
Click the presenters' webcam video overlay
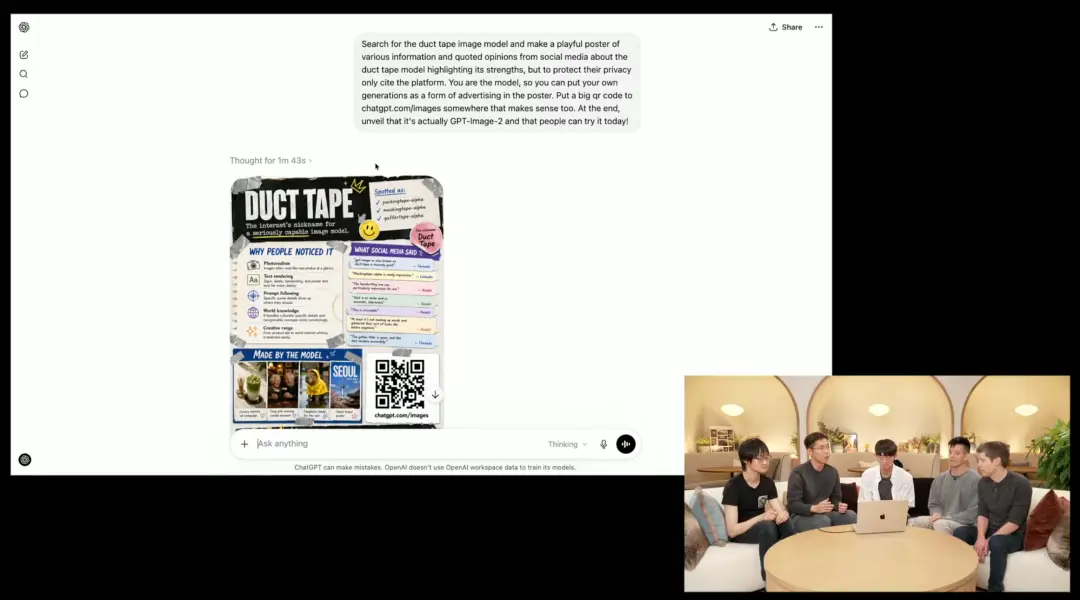pyautogui.click(x=876, y=483)
